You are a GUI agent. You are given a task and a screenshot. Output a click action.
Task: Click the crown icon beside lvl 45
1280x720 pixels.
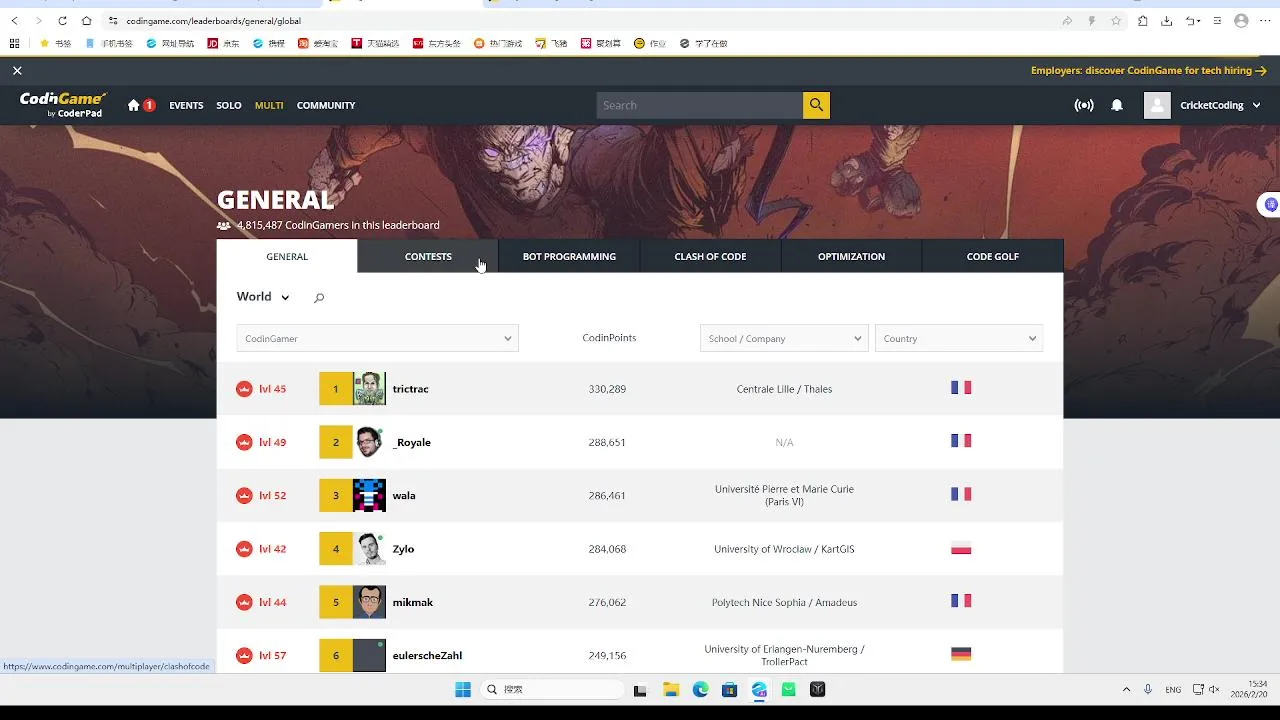(244, 389)
